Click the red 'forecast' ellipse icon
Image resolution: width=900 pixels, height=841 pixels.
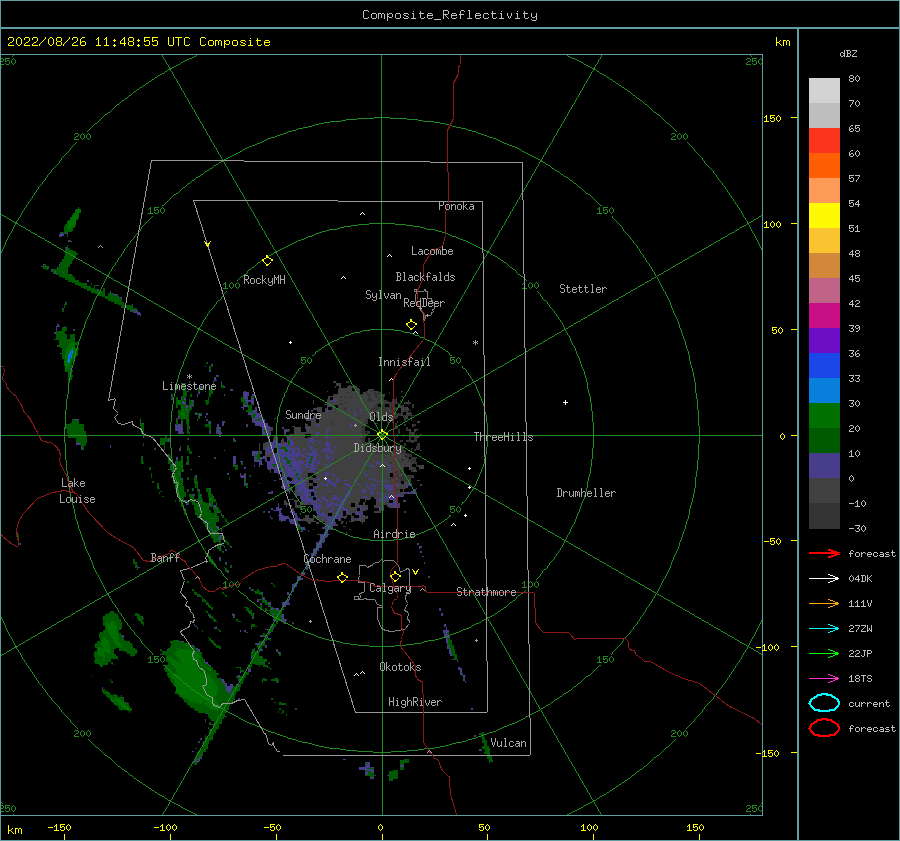click(x=824, y=728)
